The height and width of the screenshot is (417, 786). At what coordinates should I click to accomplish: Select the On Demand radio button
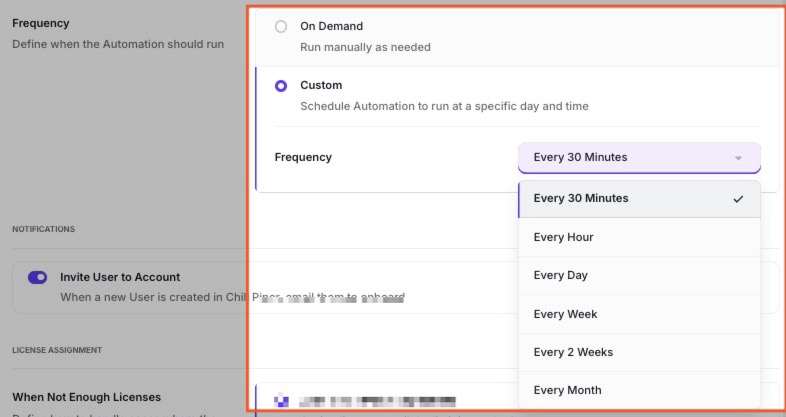point(281,27)
